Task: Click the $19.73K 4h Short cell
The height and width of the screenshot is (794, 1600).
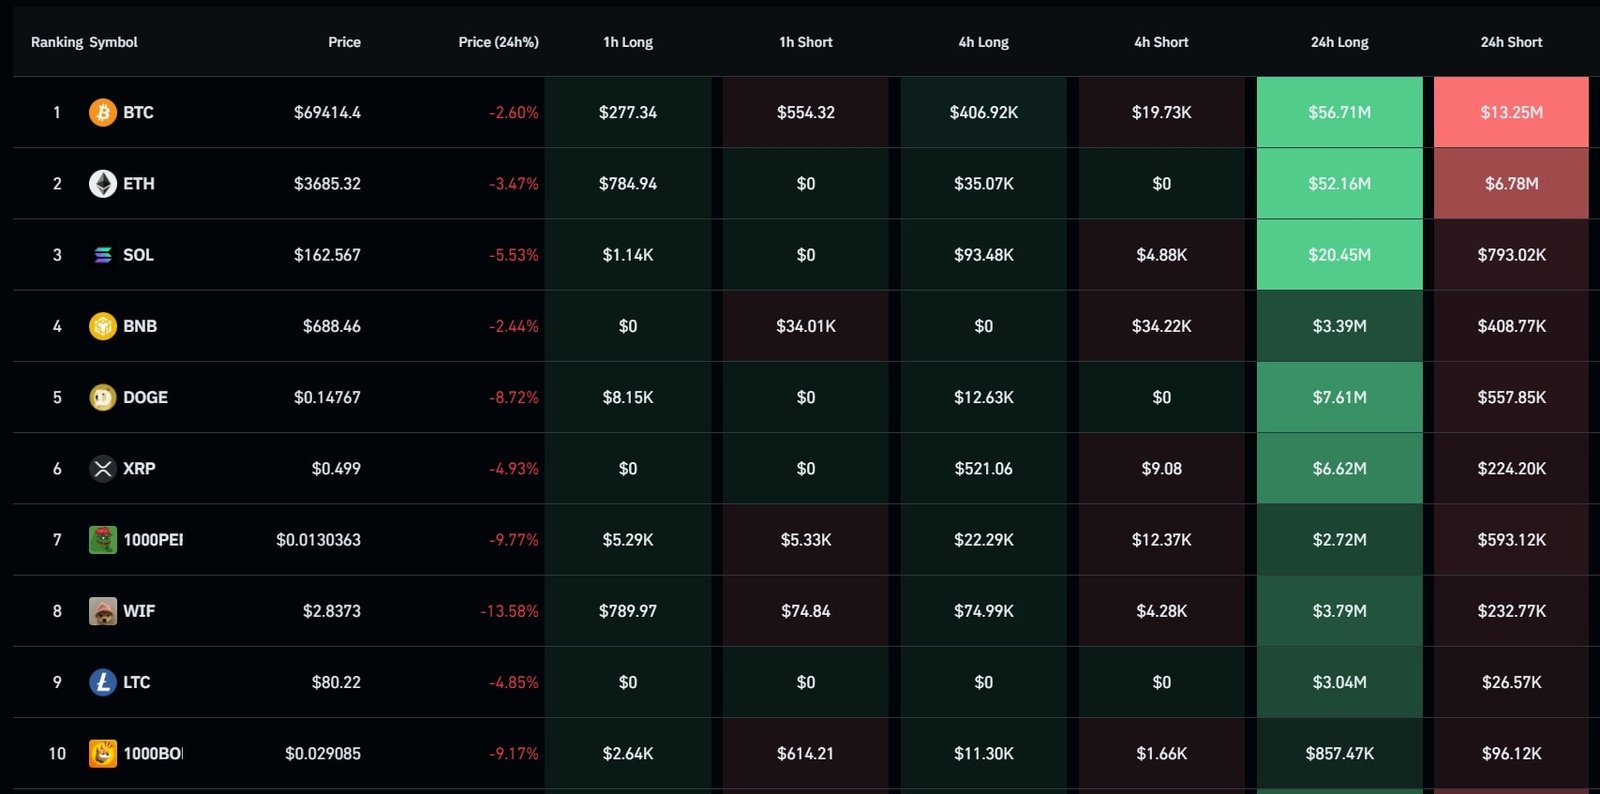Action: point(1162,112)
